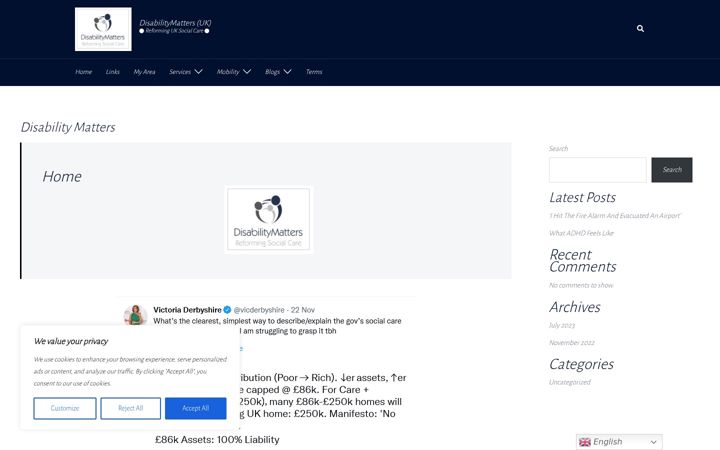Open 'What ADHD Feels Like' post
This screenshot has height=450, width=720.
click(x=581, y=233)
